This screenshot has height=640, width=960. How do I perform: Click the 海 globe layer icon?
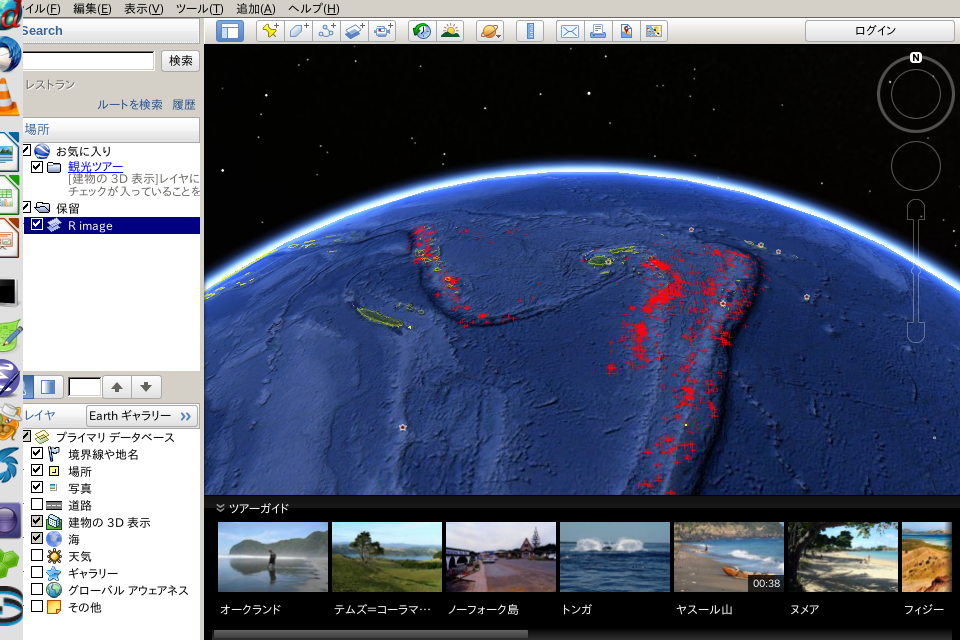[54, 539]
